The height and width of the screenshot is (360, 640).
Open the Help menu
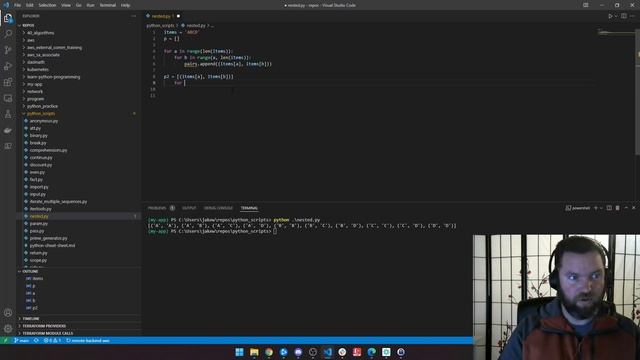tap(125, 5)
